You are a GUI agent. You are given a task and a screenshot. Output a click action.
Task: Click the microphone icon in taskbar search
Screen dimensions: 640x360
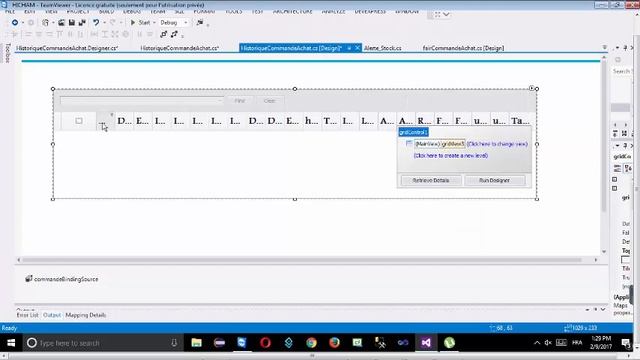tap(174, 343)
